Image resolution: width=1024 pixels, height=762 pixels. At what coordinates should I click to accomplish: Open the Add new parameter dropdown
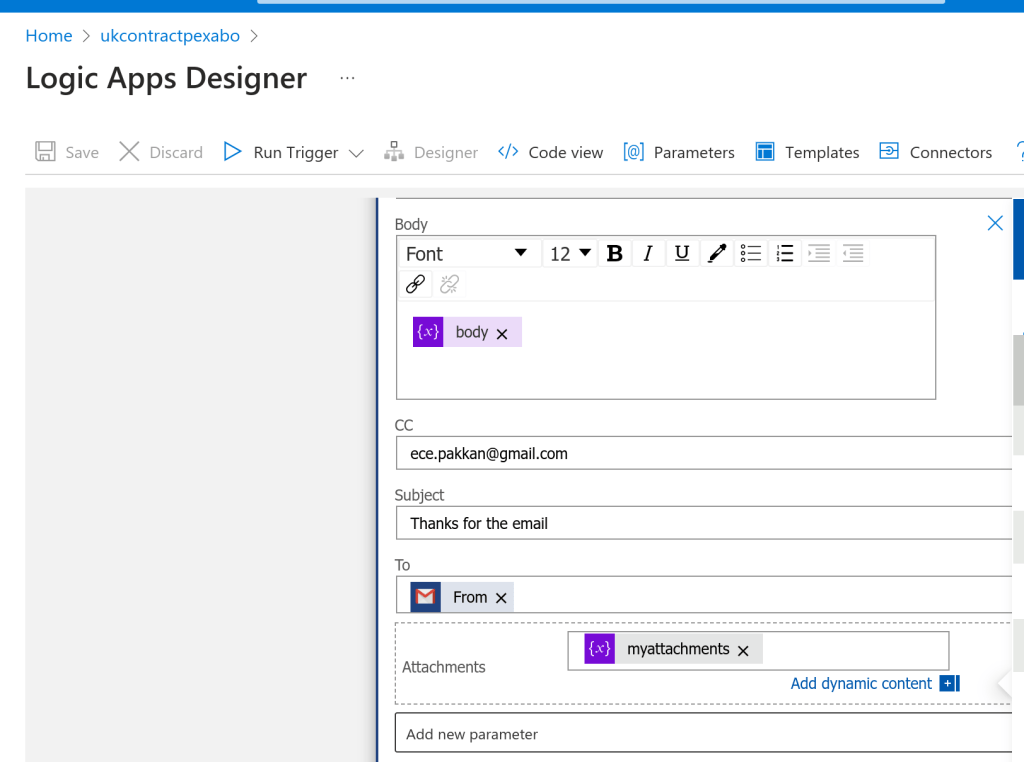pyautogui.click(x=704, y=733)
